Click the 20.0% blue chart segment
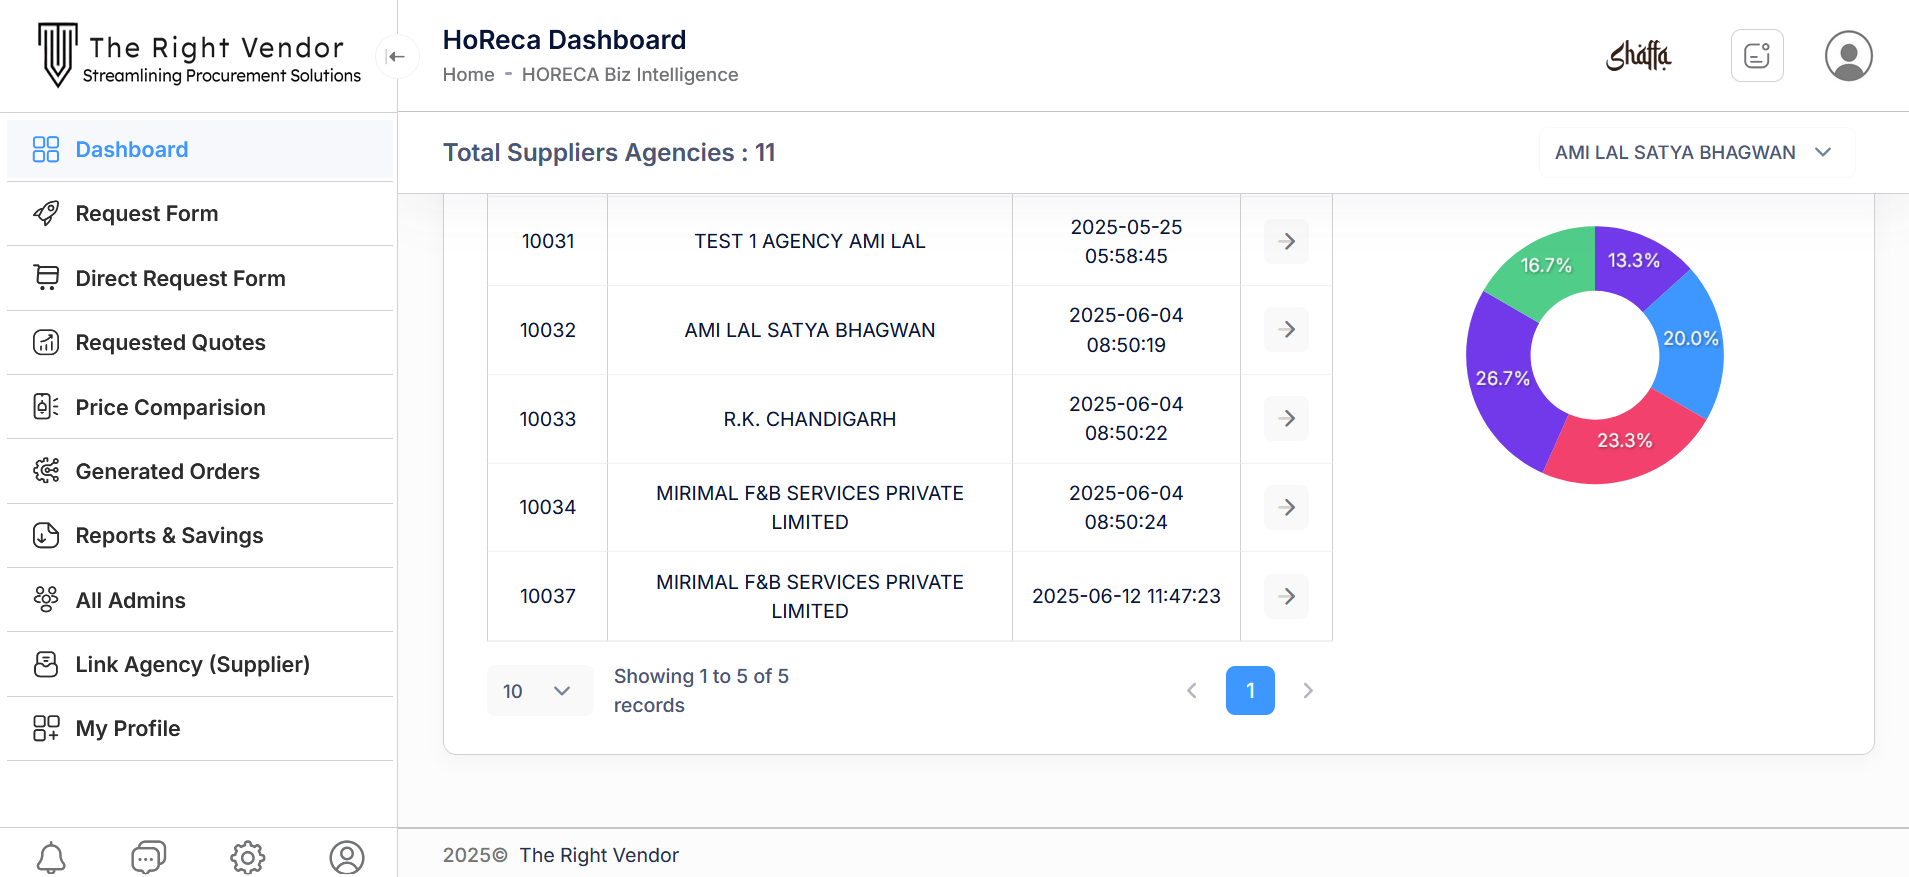Image resolution: width=1909 pixels, height=877 pixels. tap(1691, 339)
